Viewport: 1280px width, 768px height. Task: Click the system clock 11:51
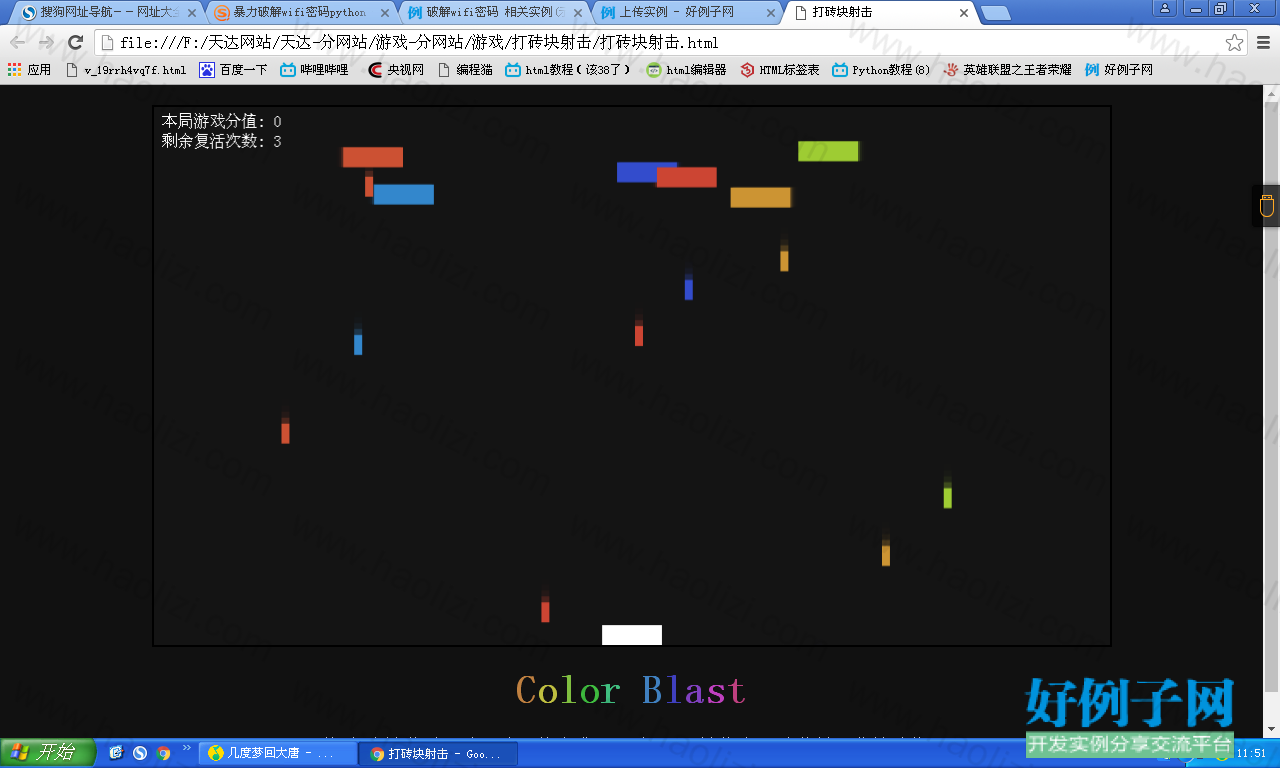point(1252,753)
